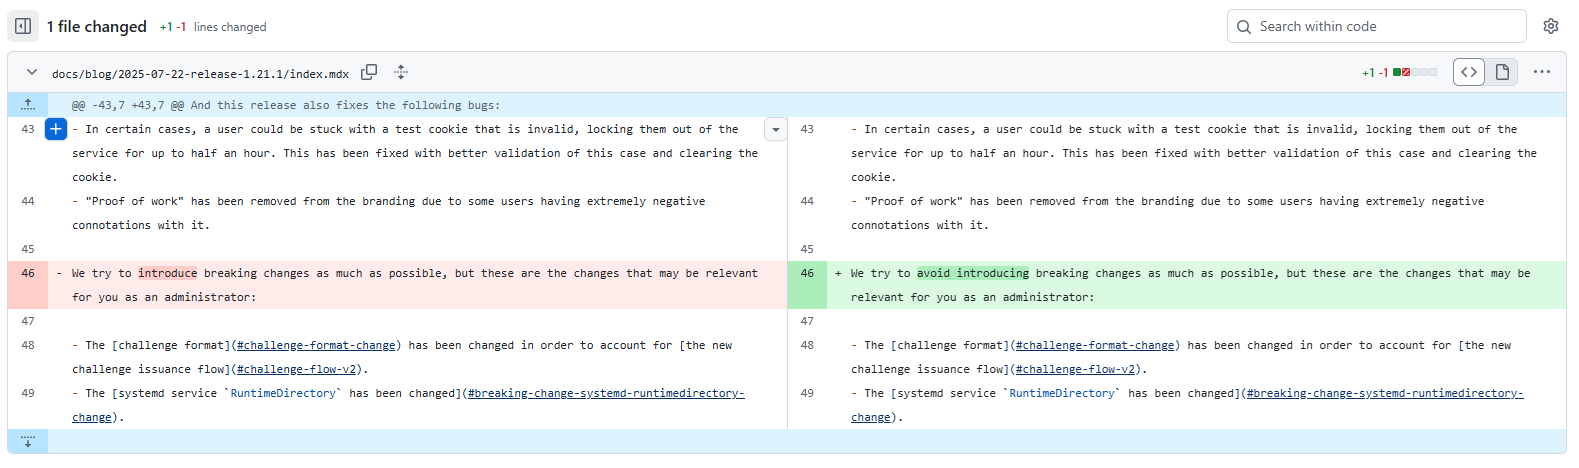Open diff view settings gear
The width and height of the screenshot is (1579, 468).
[x=1550, y=26]
